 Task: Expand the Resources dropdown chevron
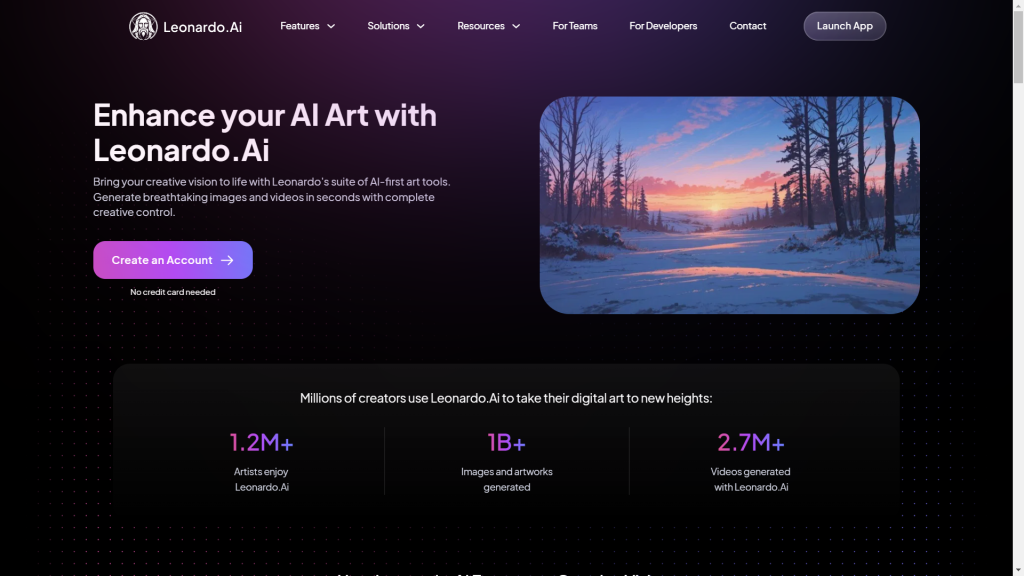tap(516, 26)
